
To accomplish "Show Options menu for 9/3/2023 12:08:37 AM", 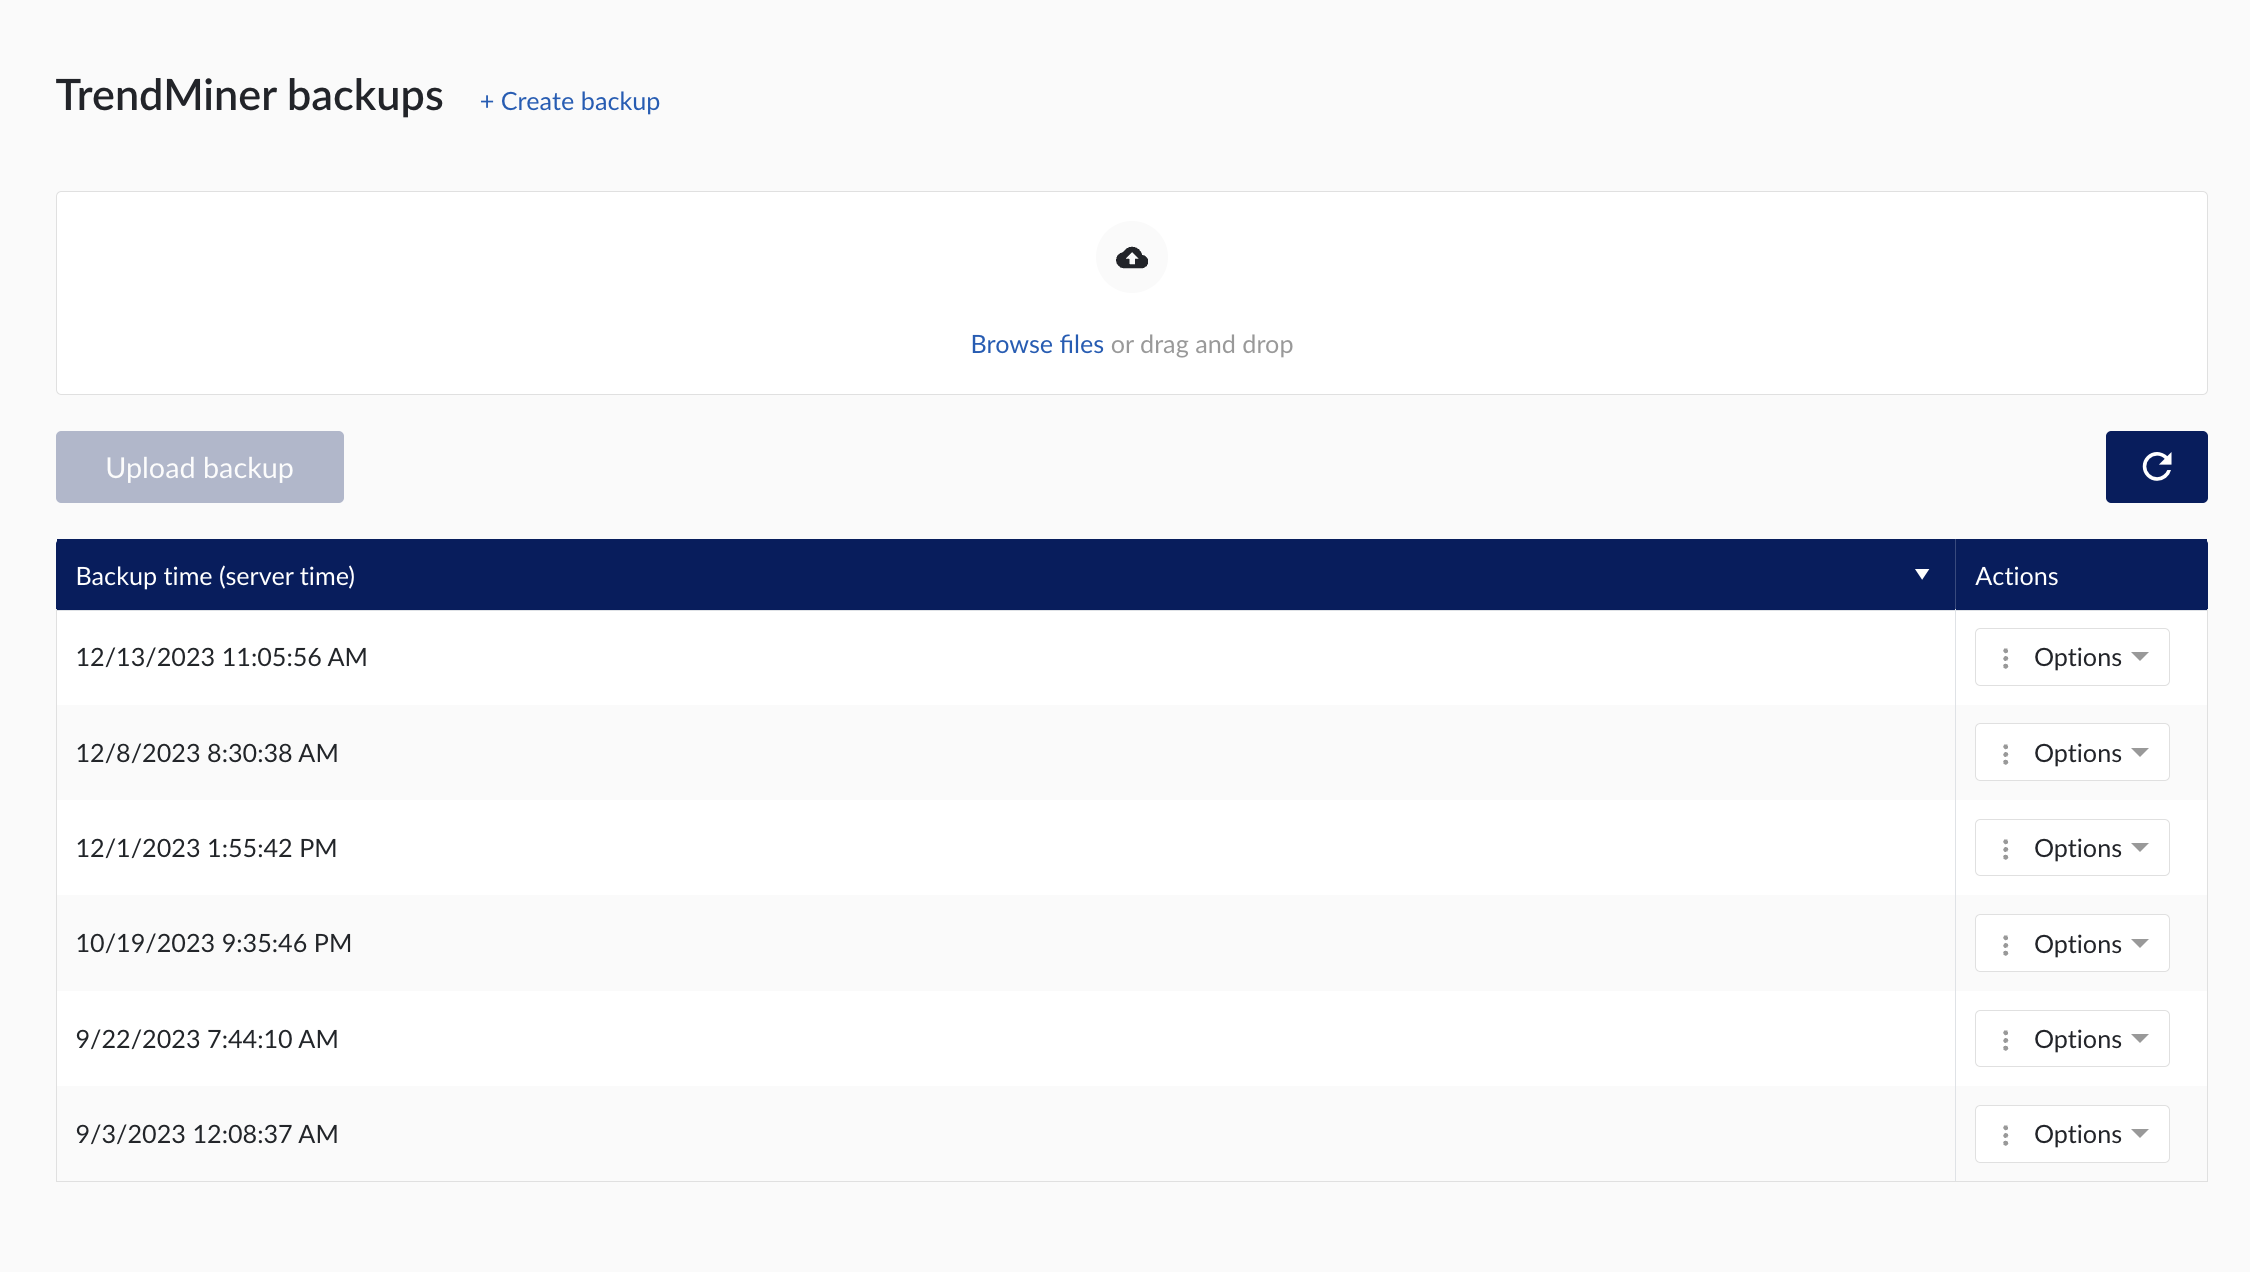I will pos(2072,1134).
